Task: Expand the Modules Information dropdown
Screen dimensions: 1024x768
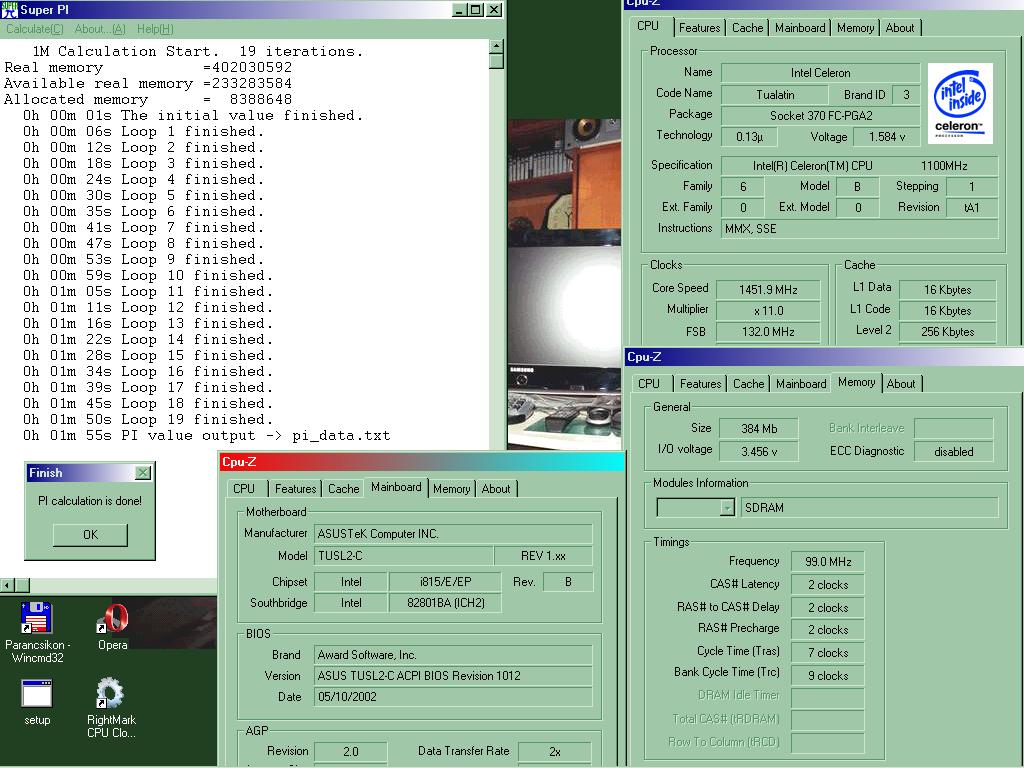Action: pos(727,507)
